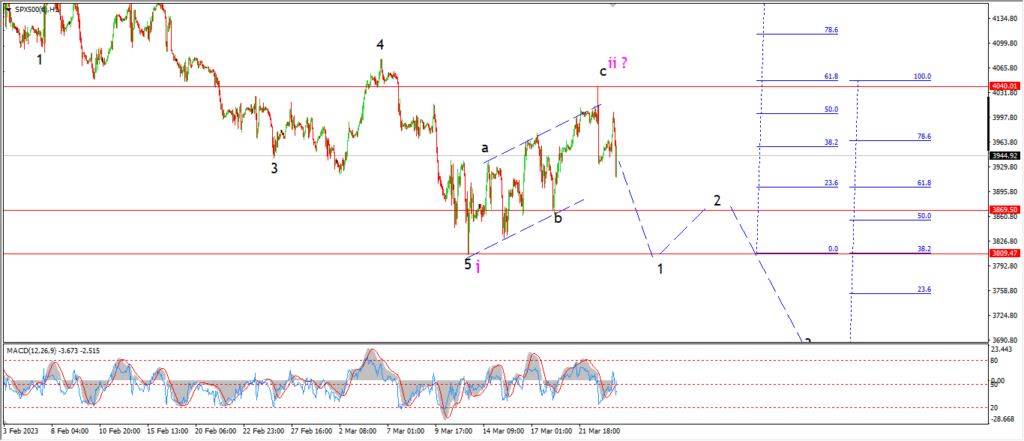
Task: Select the red 3809.47 price tag
Action: click(1004, 253)
